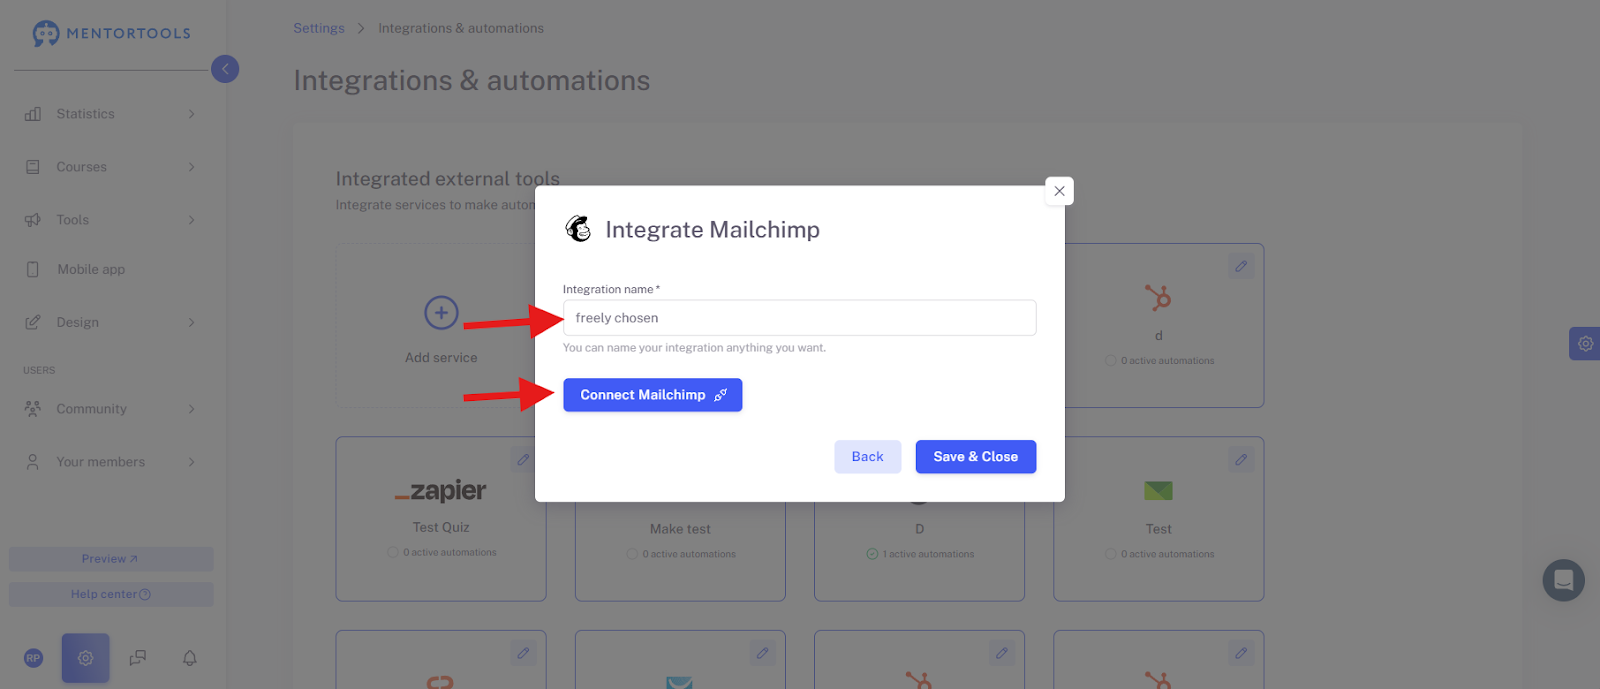Open the support chat bubble
The image size is (1600, 689).
tap(1564, 580)
